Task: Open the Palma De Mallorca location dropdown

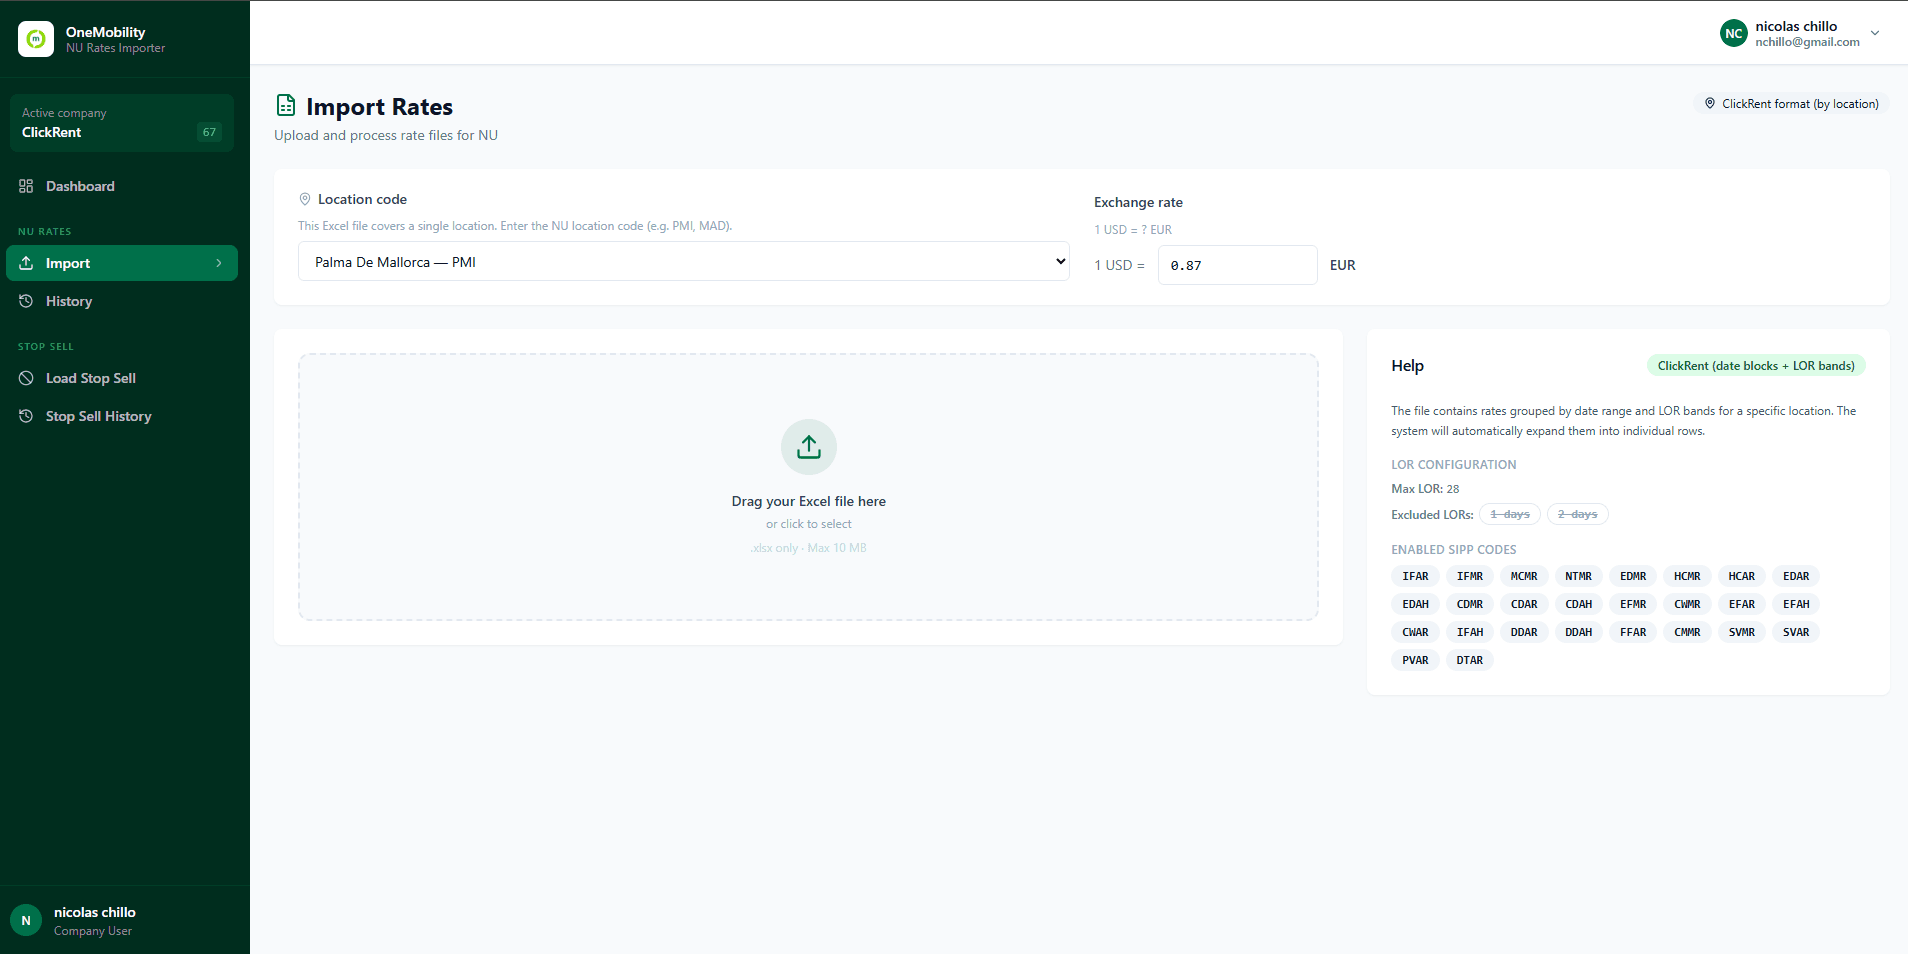Action: point(684,262)
